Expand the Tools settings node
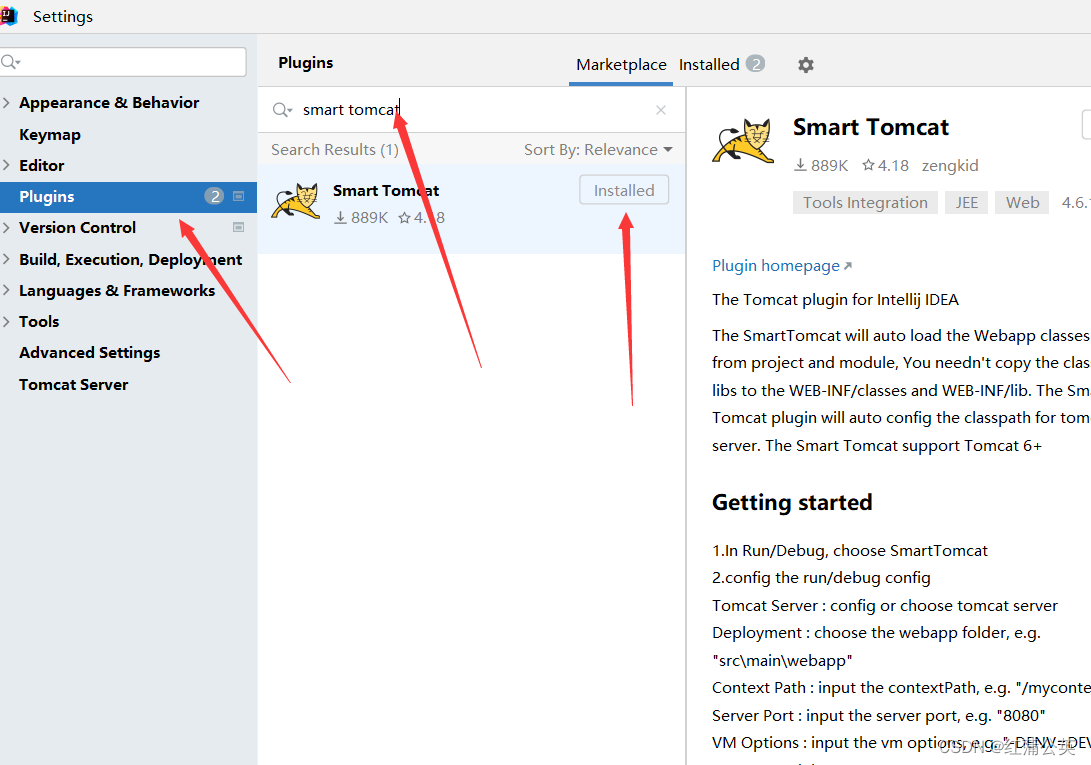The image size is (1091, 765). point(6,322)
